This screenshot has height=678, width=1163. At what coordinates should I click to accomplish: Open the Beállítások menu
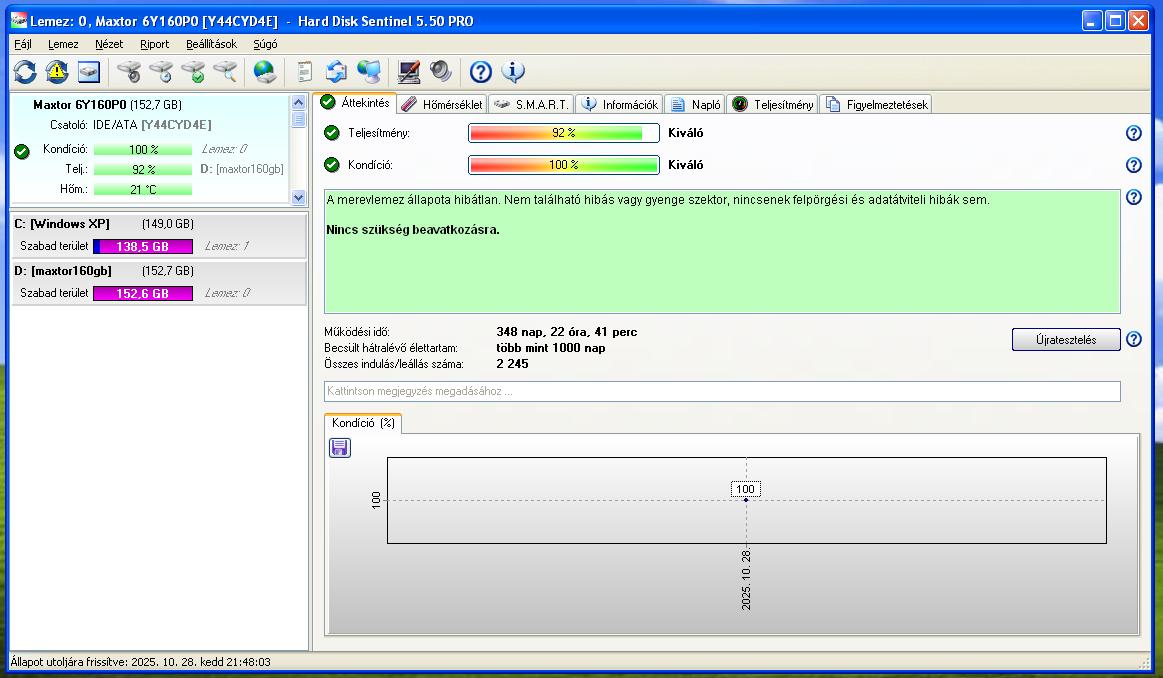click(x=211, y=44)
